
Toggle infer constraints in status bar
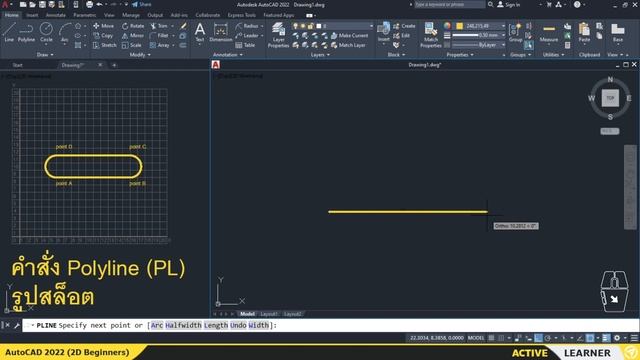[518, 338]
